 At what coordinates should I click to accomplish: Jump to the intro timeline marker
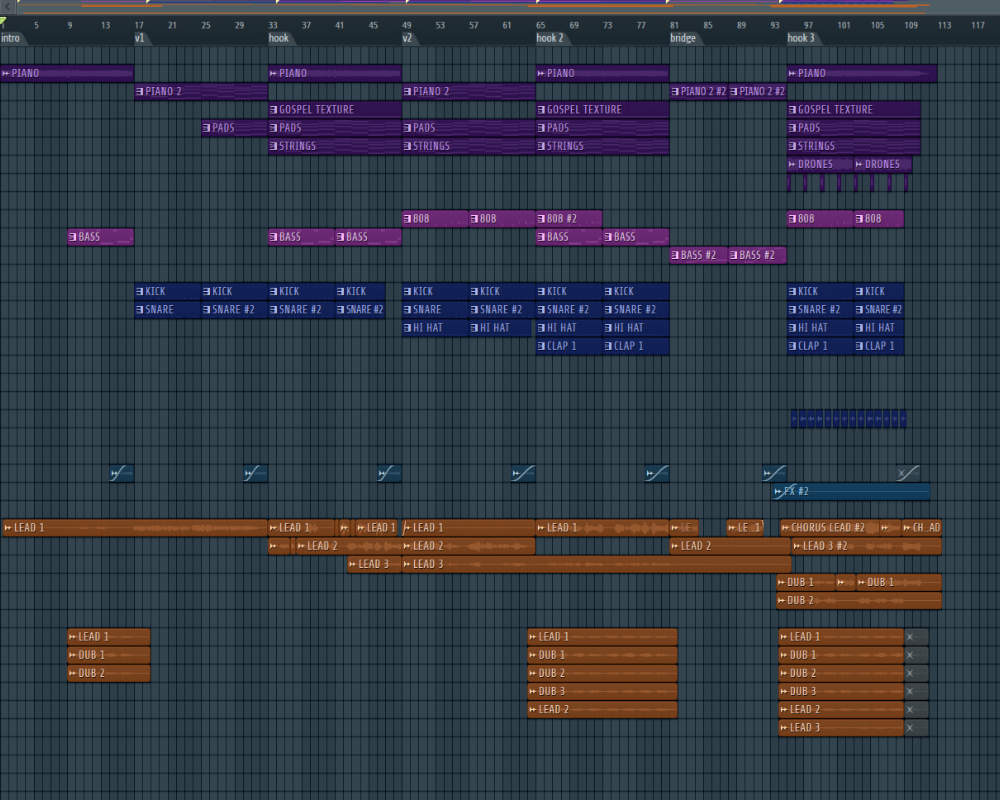10,38
